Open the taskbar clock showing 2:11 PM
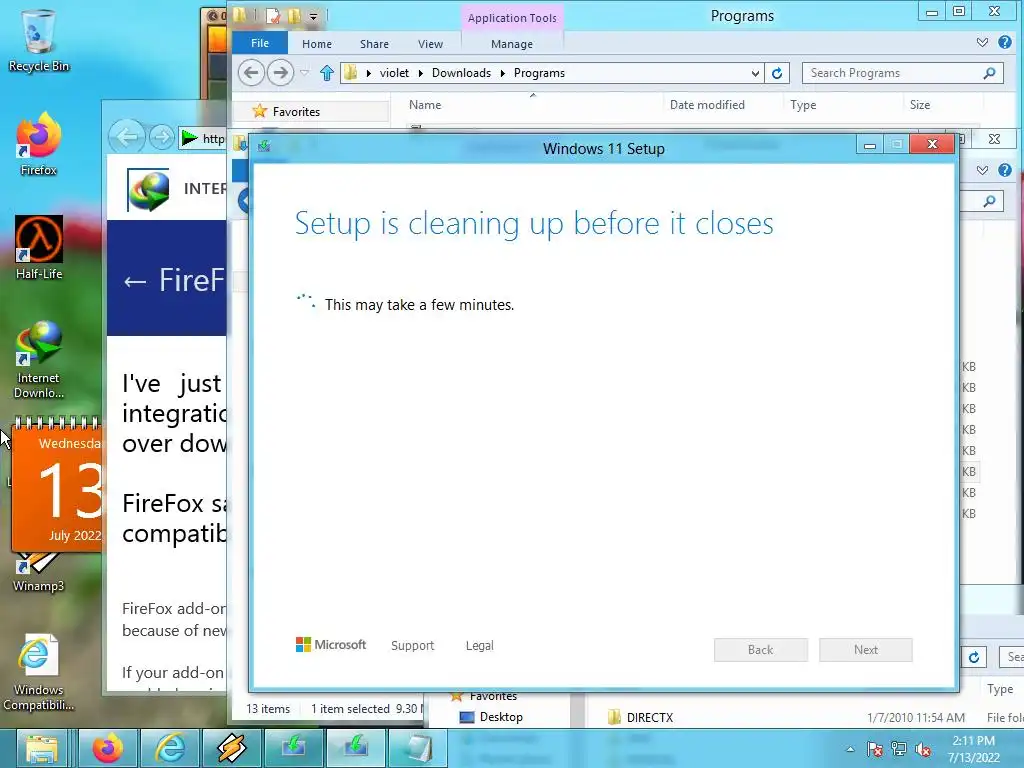 (974, 749)
